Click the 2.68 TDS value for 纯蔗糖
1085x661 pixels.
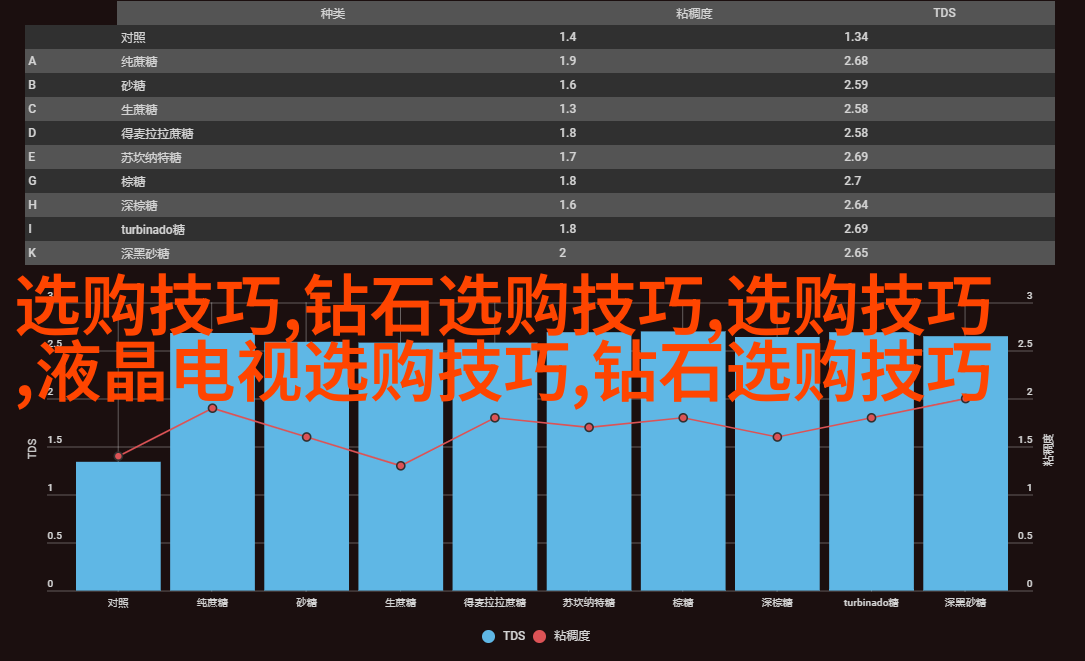pyautogui.click(x=856, y=61)
